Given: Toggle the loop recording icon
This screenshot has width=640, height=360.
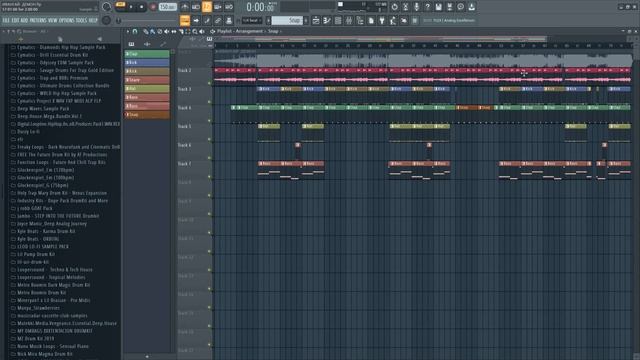Looking at the screenshot, I should click(229, 7).
